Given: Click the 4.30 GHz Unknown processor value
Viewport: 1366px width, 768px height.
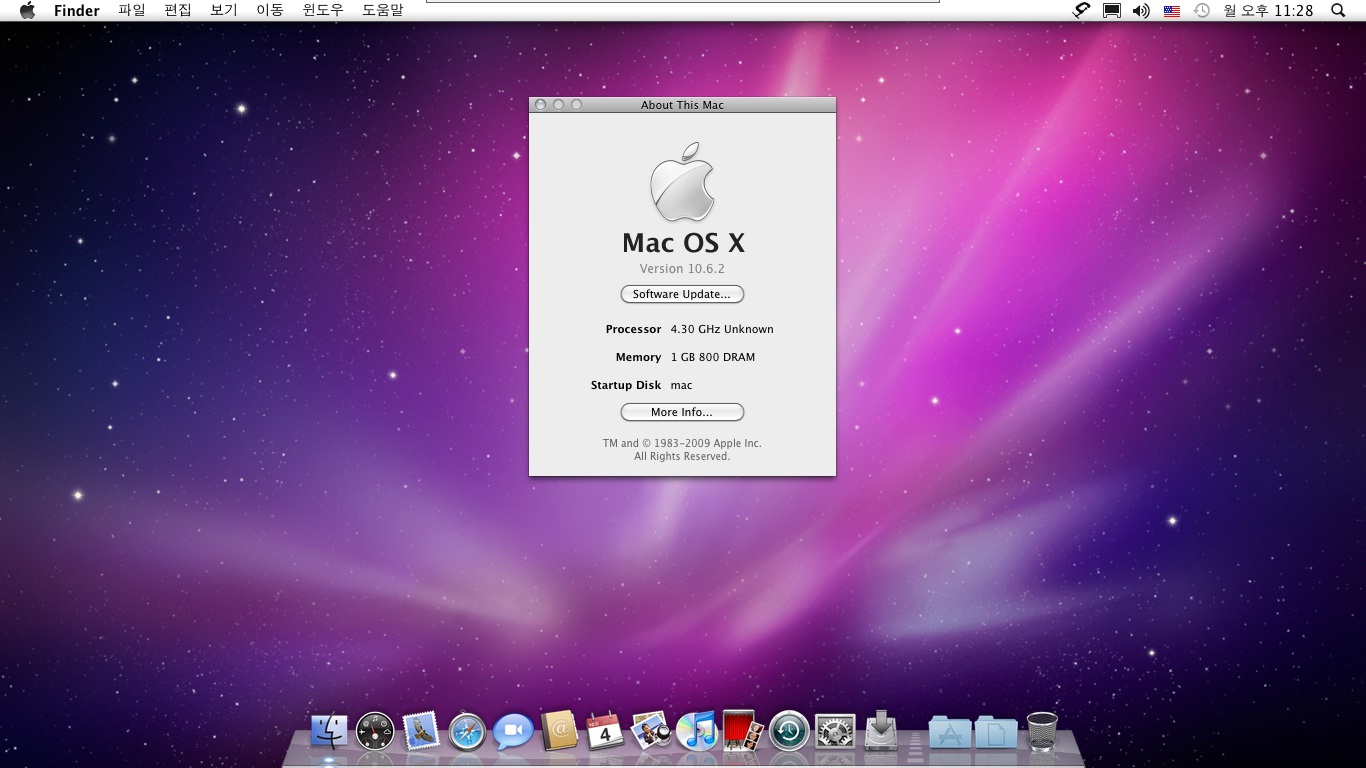Looking at the screenshot, I should point(722,329).
